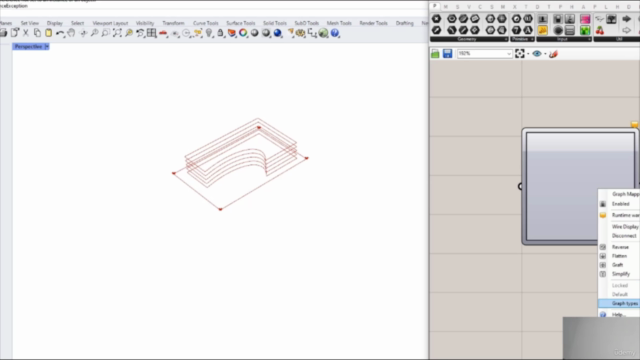The height and width of the screenshot is (360, 640).
Task: Choose Disconnect in the context menu
Action: [619, 236]
